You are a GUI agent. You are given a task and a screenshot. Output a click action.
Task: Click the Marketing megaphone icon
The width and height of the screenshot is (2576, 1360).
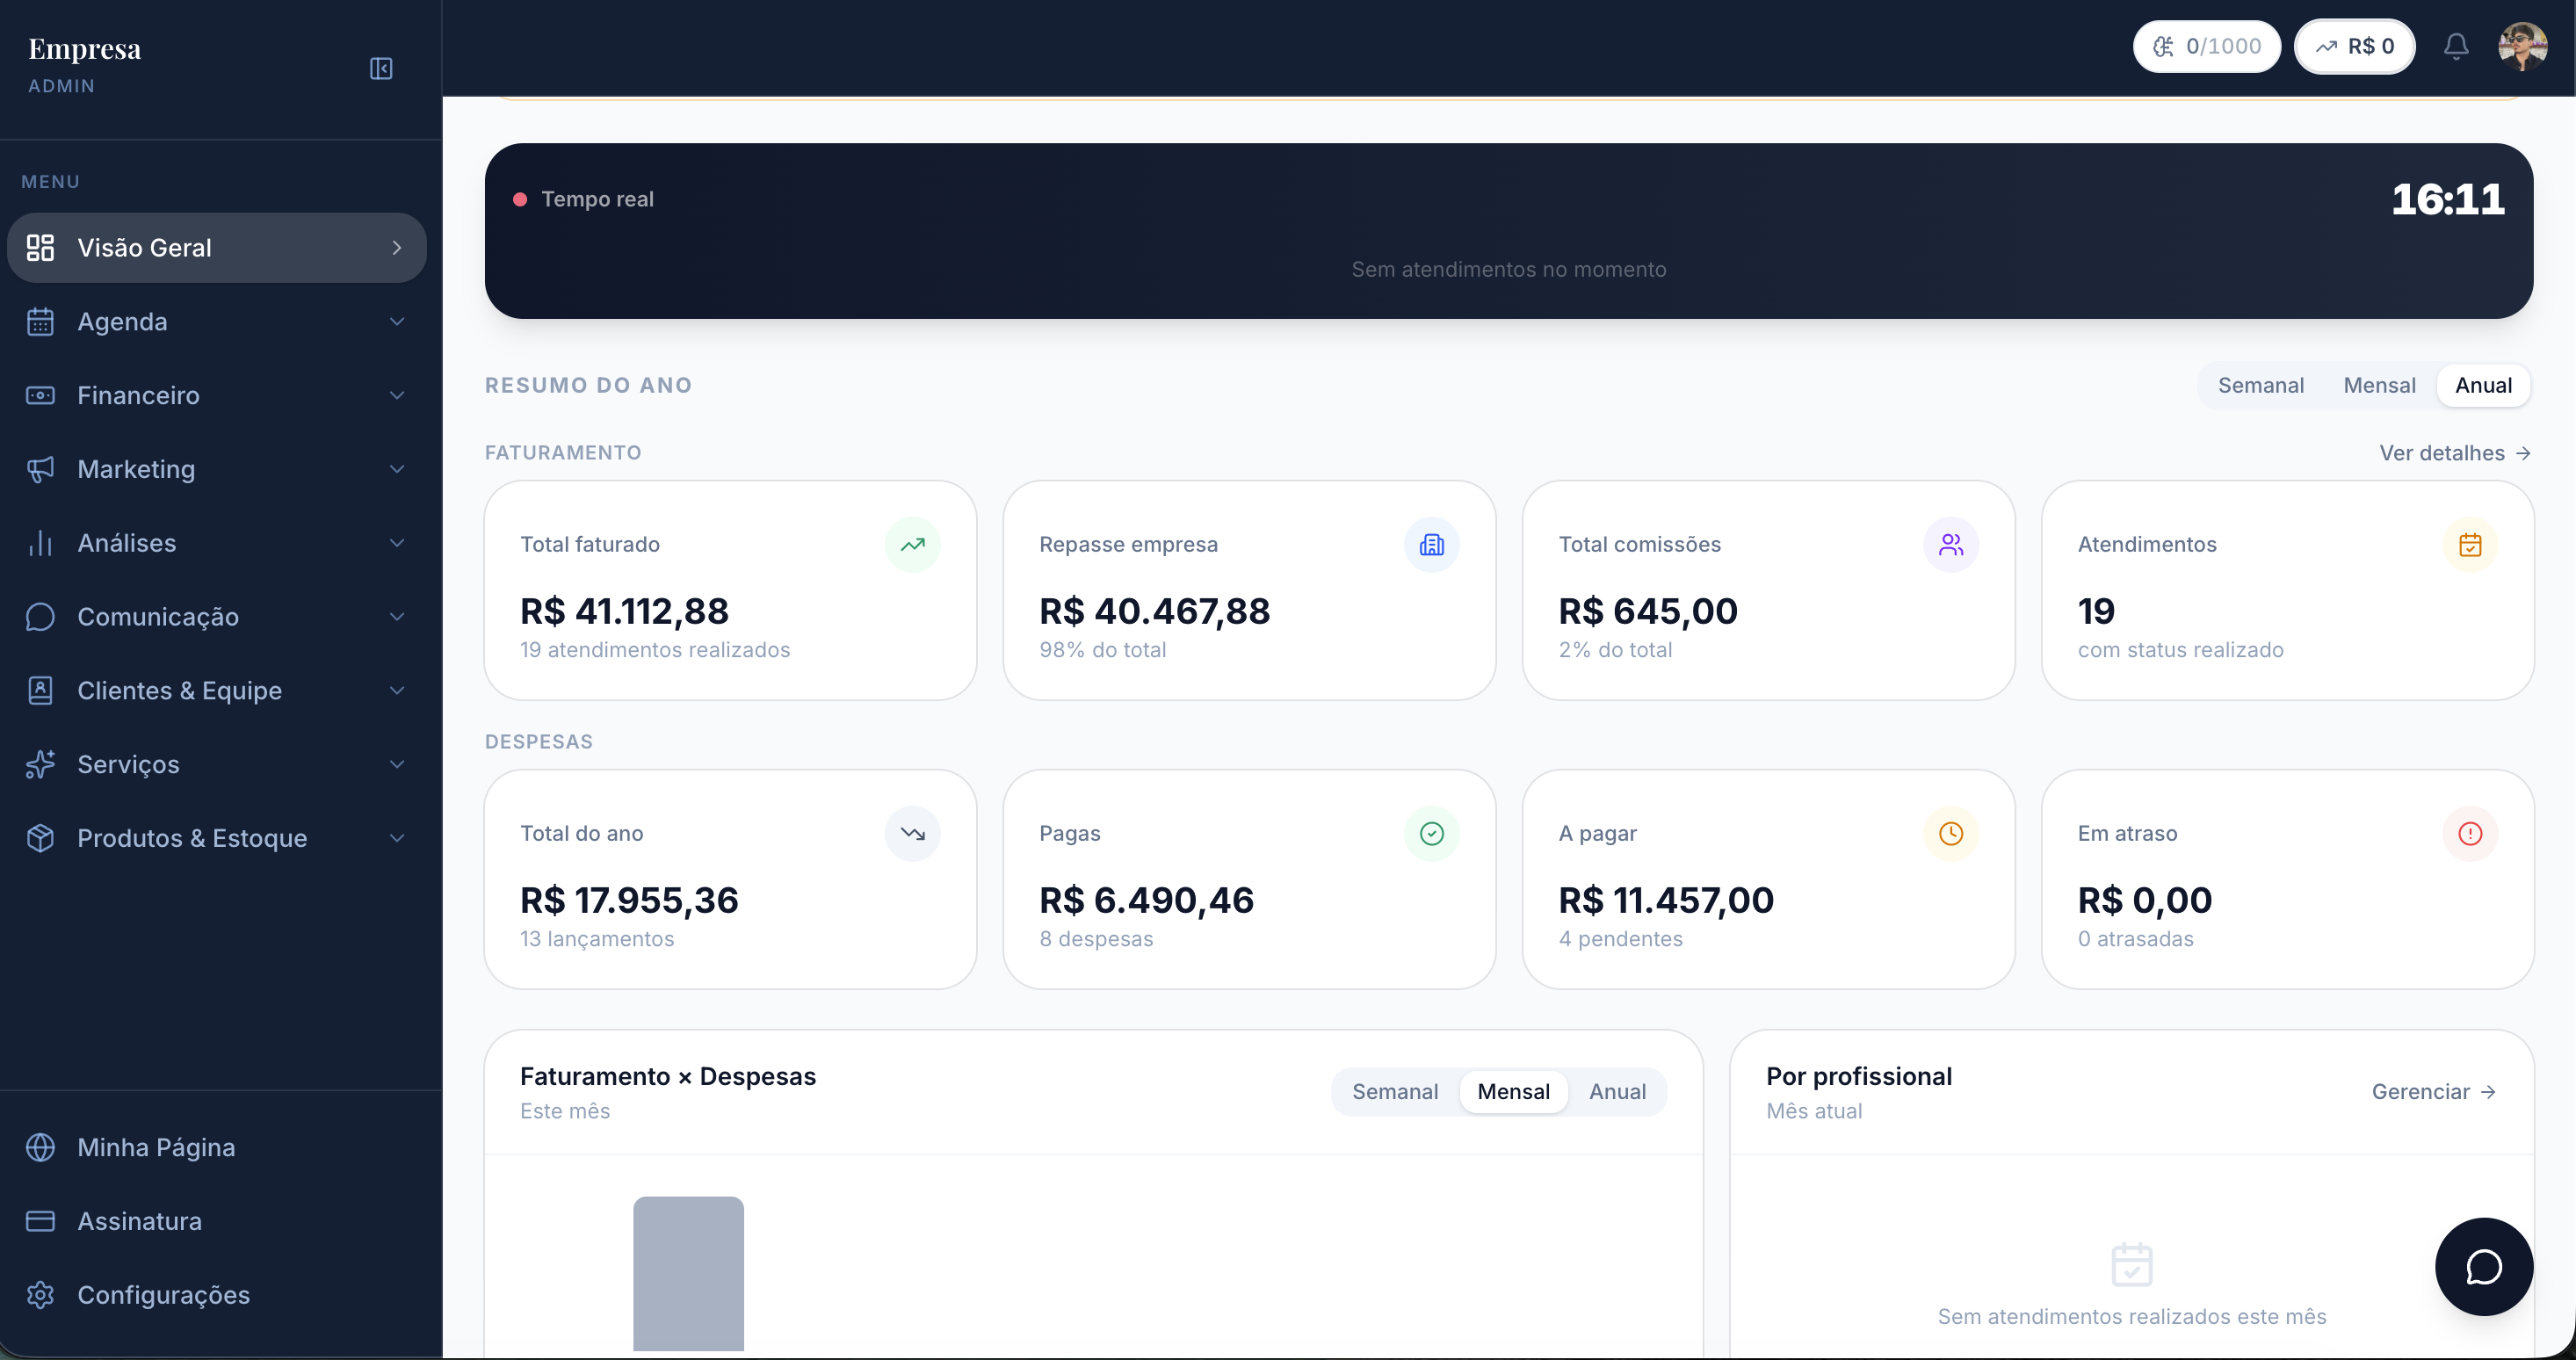(x=40, y=469)
